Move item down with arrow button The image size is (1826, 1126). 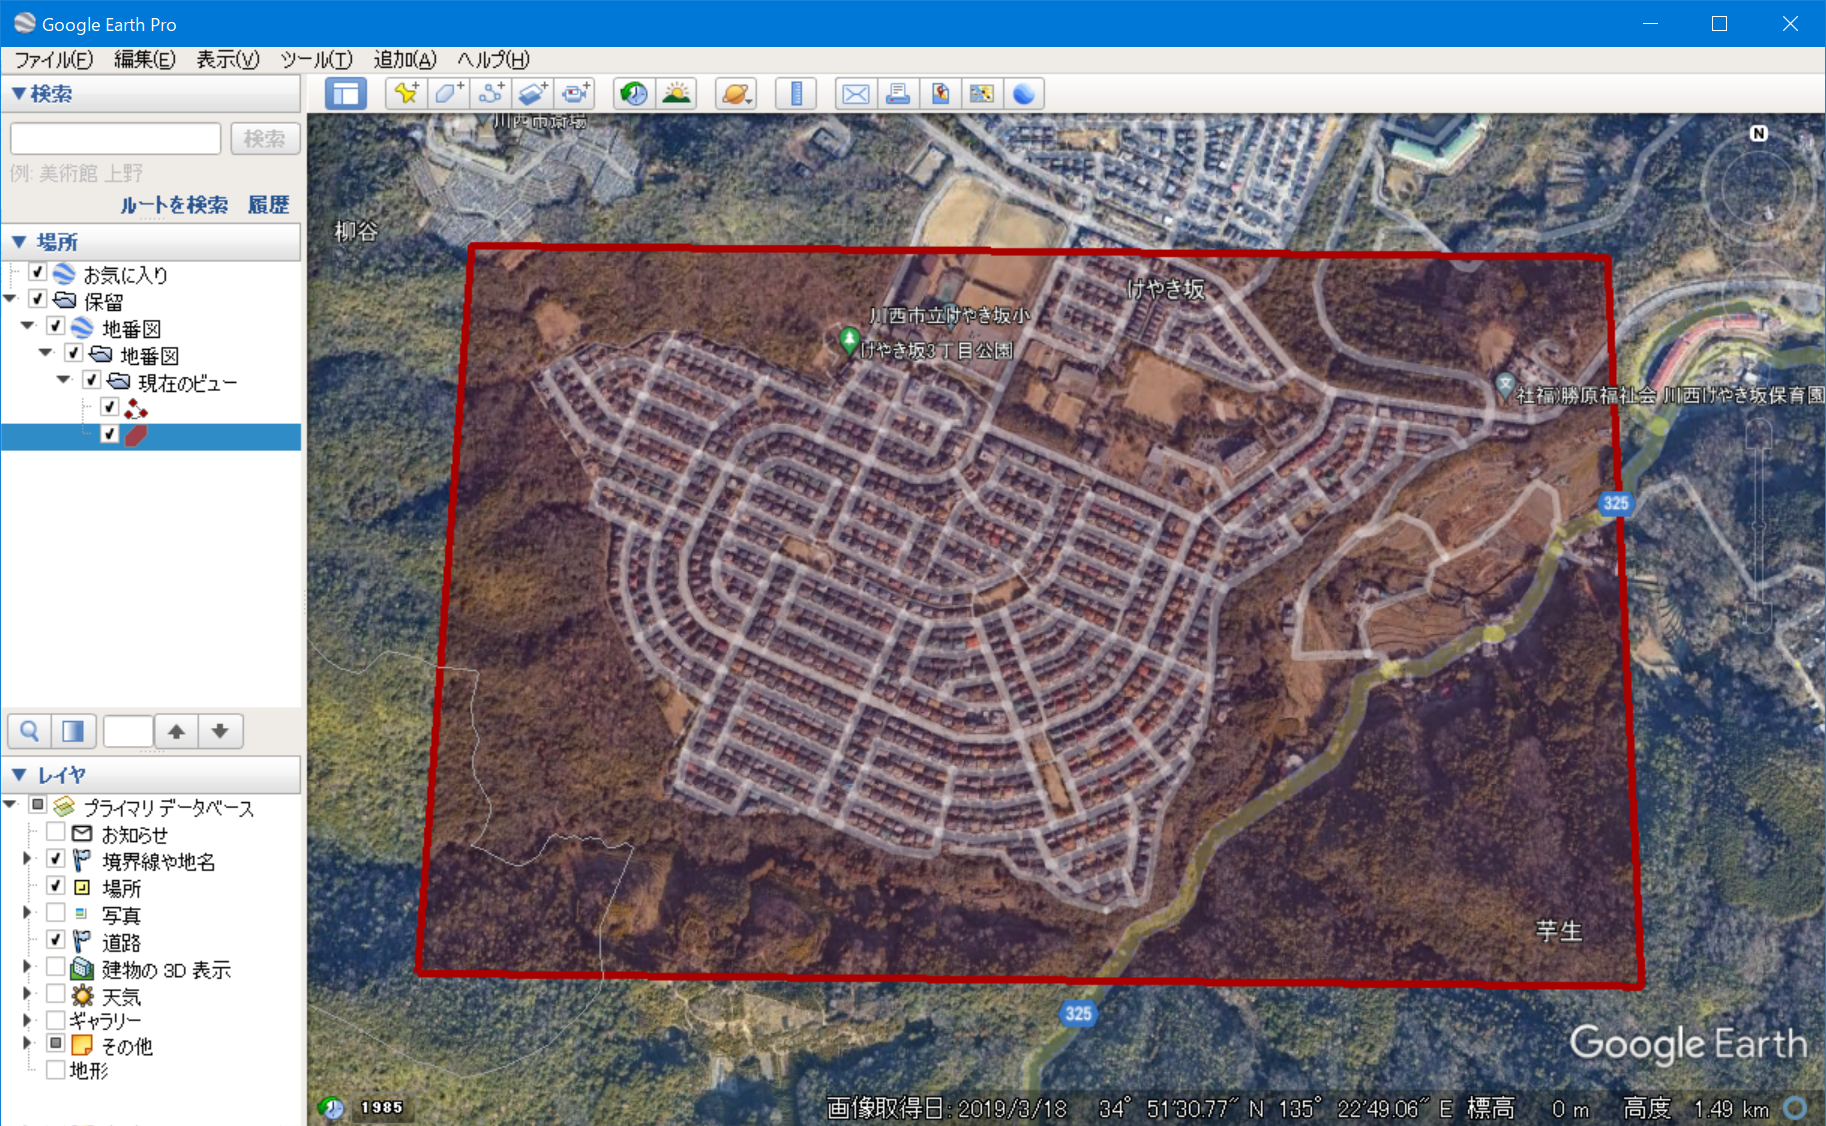pos(220,731)
